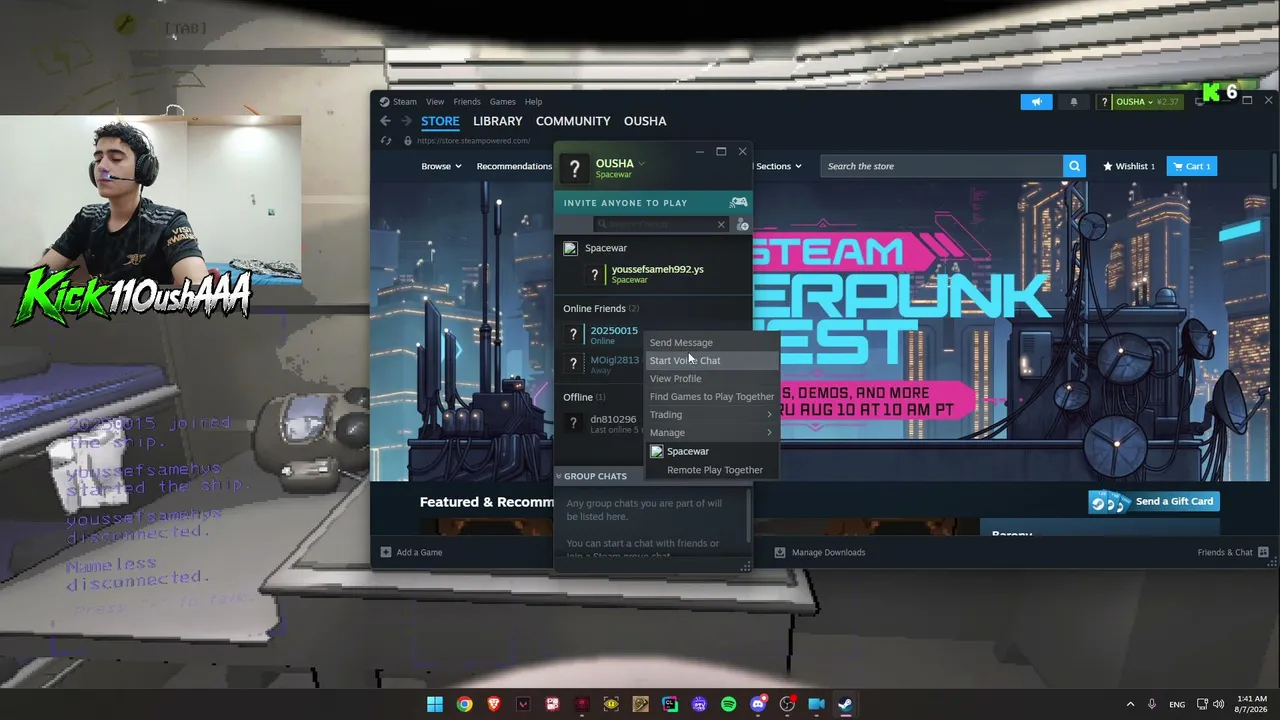The height and width of the screenshot is (720, 1280).
Task: Click the Invite Anyone to Play banner
Action: pyautogui.click(x=652, y=203)
